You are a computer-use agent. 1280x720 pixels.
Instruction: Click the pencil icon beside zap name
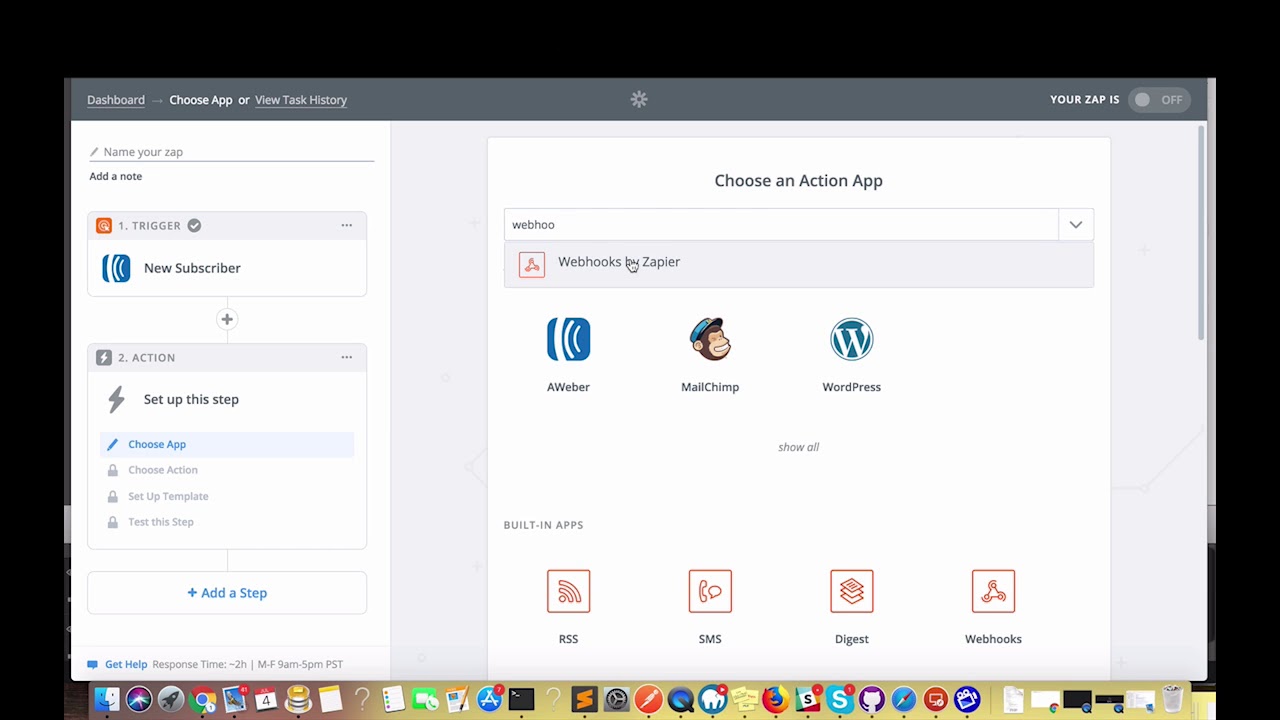click(94, 152)
